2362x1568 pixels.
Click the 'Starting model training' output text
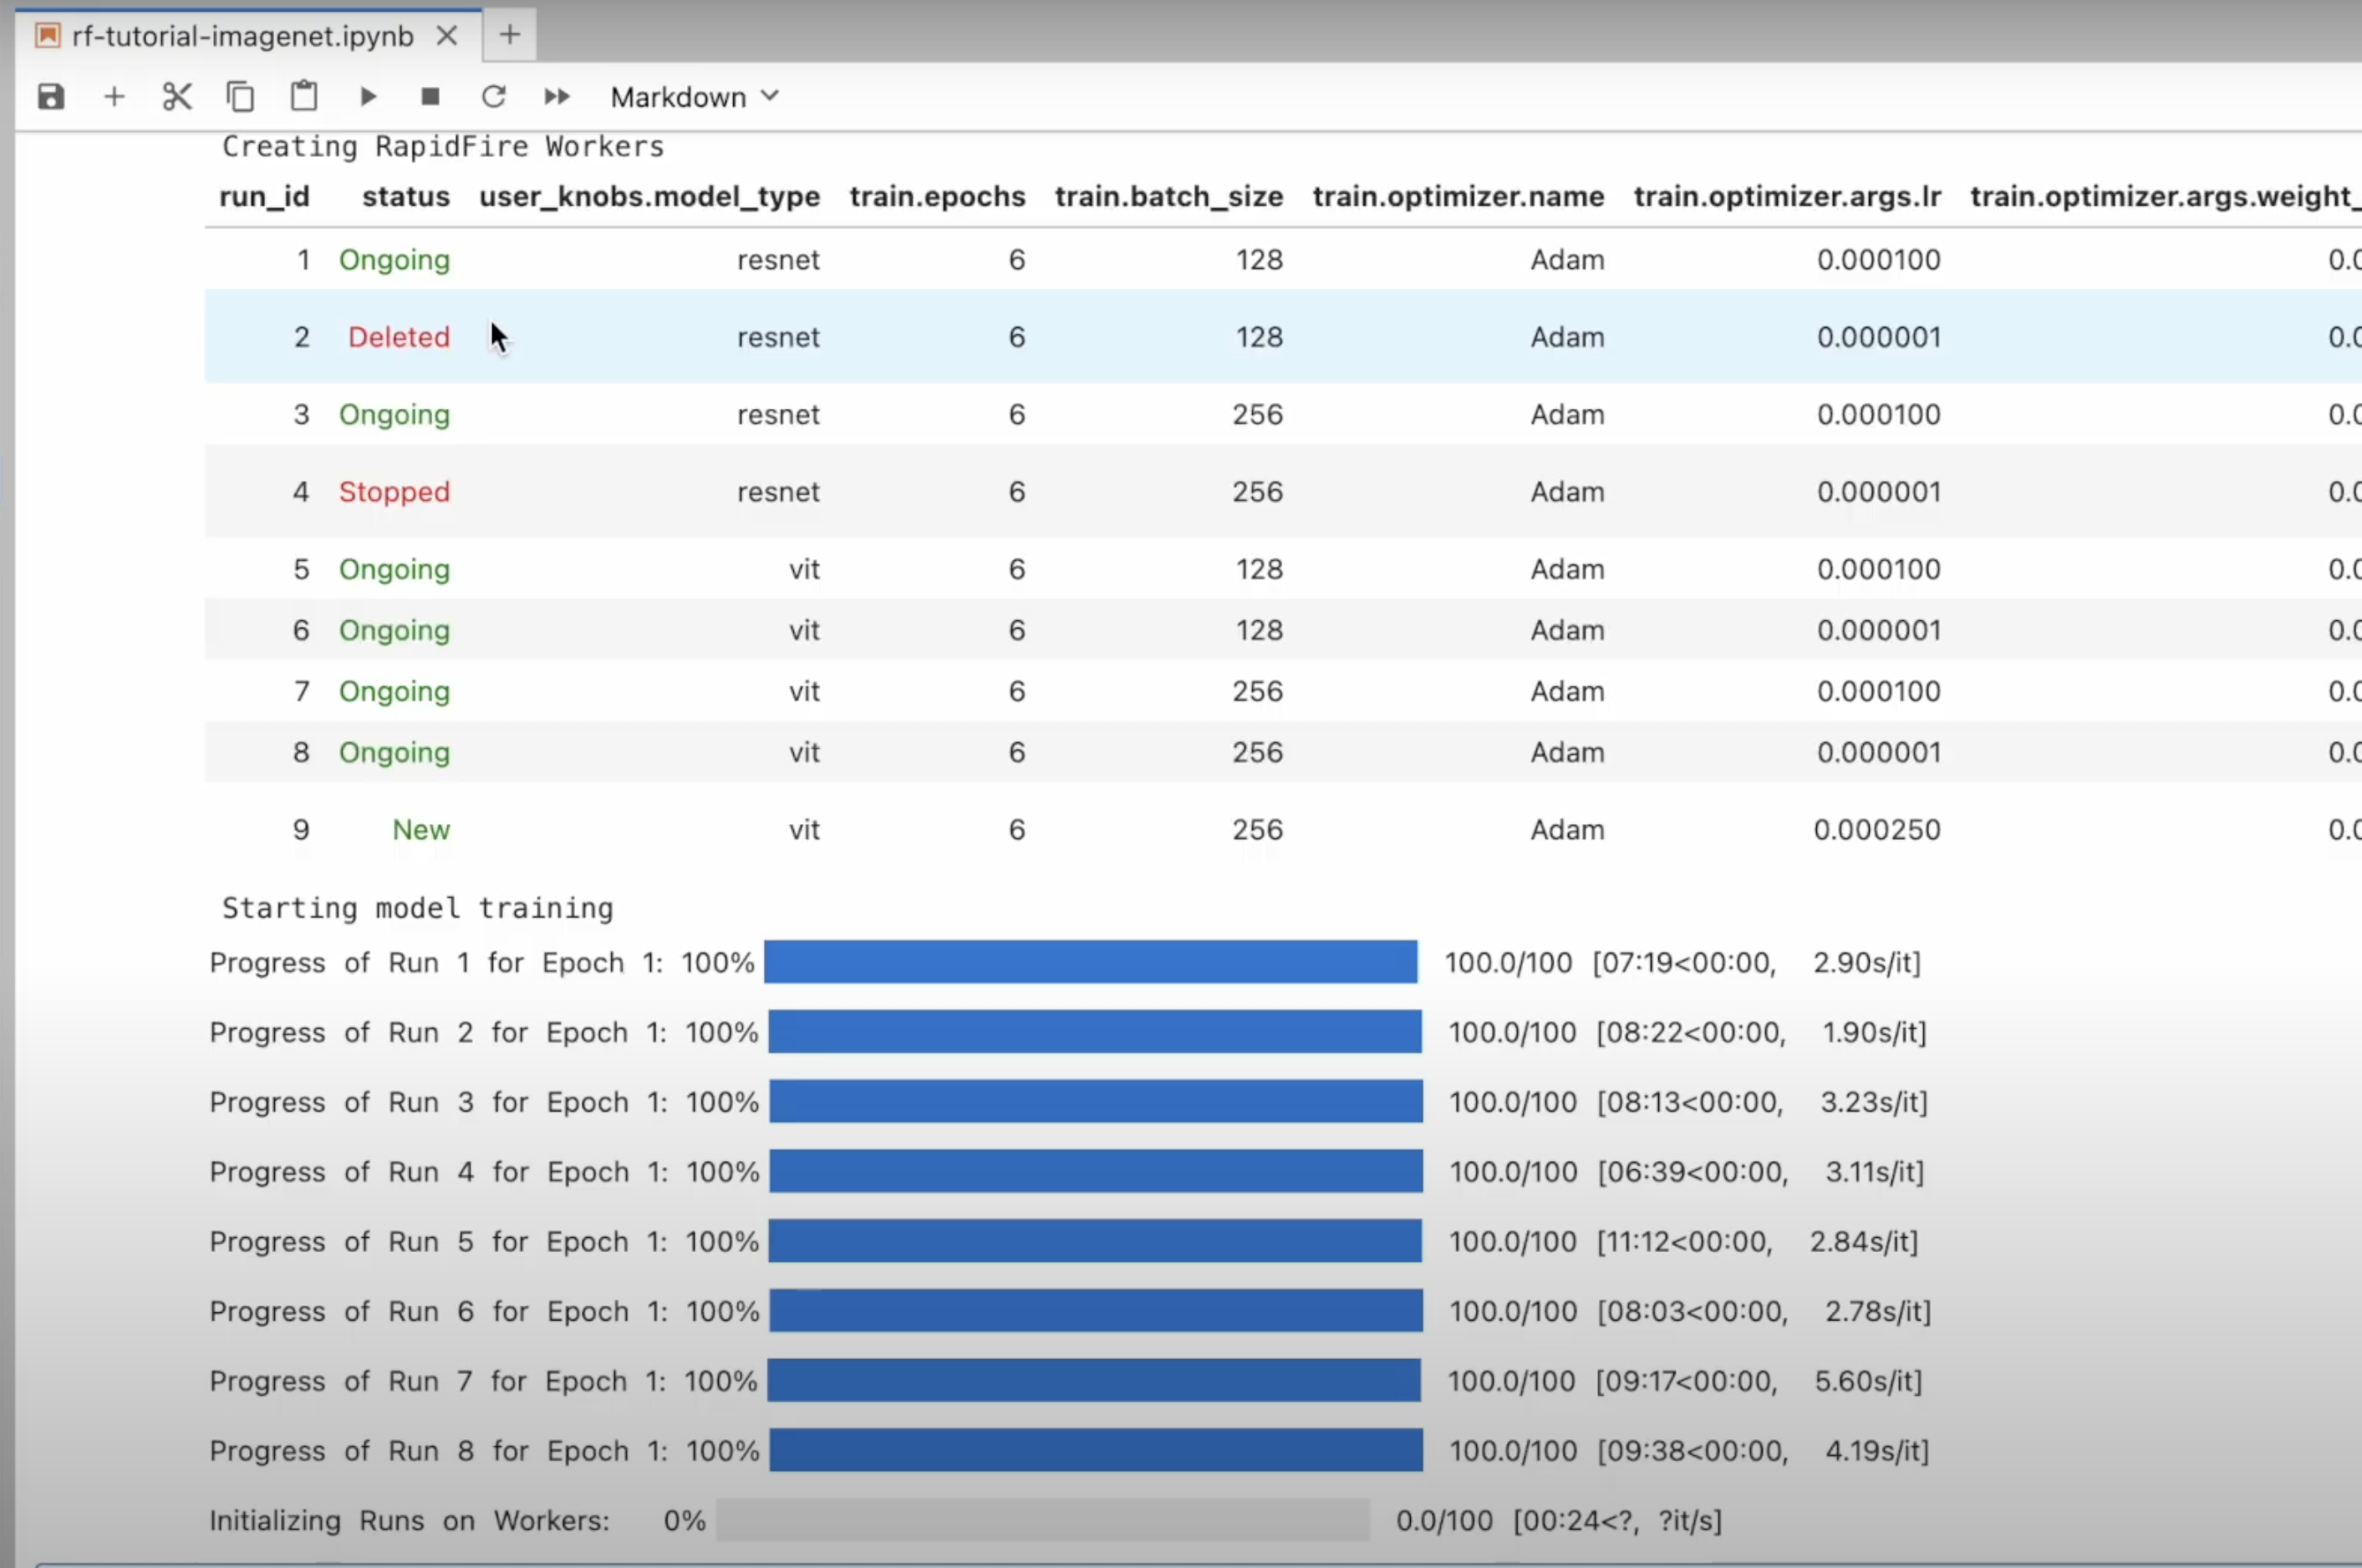tap(418, 908)
